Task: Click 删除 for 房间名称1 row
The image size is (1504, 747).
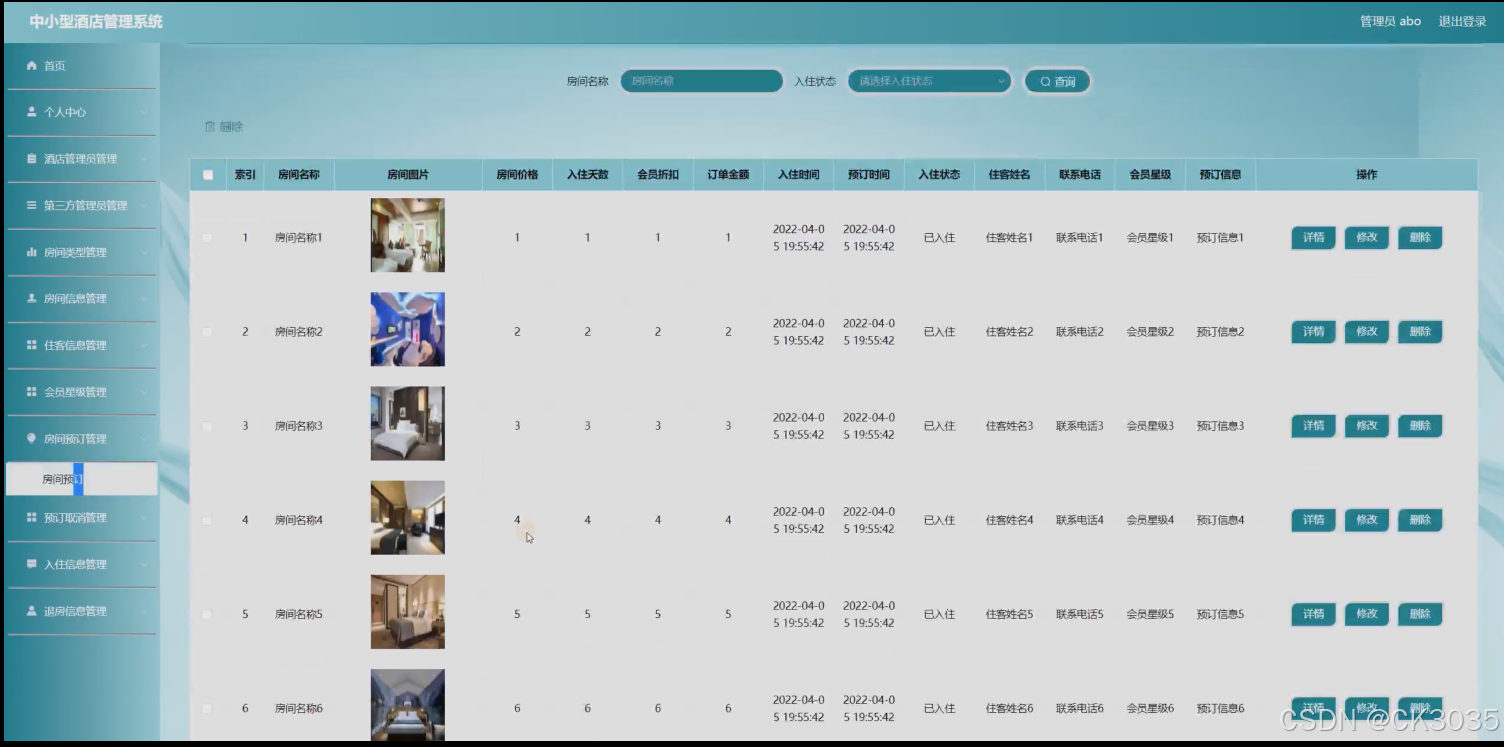Action: pyautogui.click(x=1420, y=238)
